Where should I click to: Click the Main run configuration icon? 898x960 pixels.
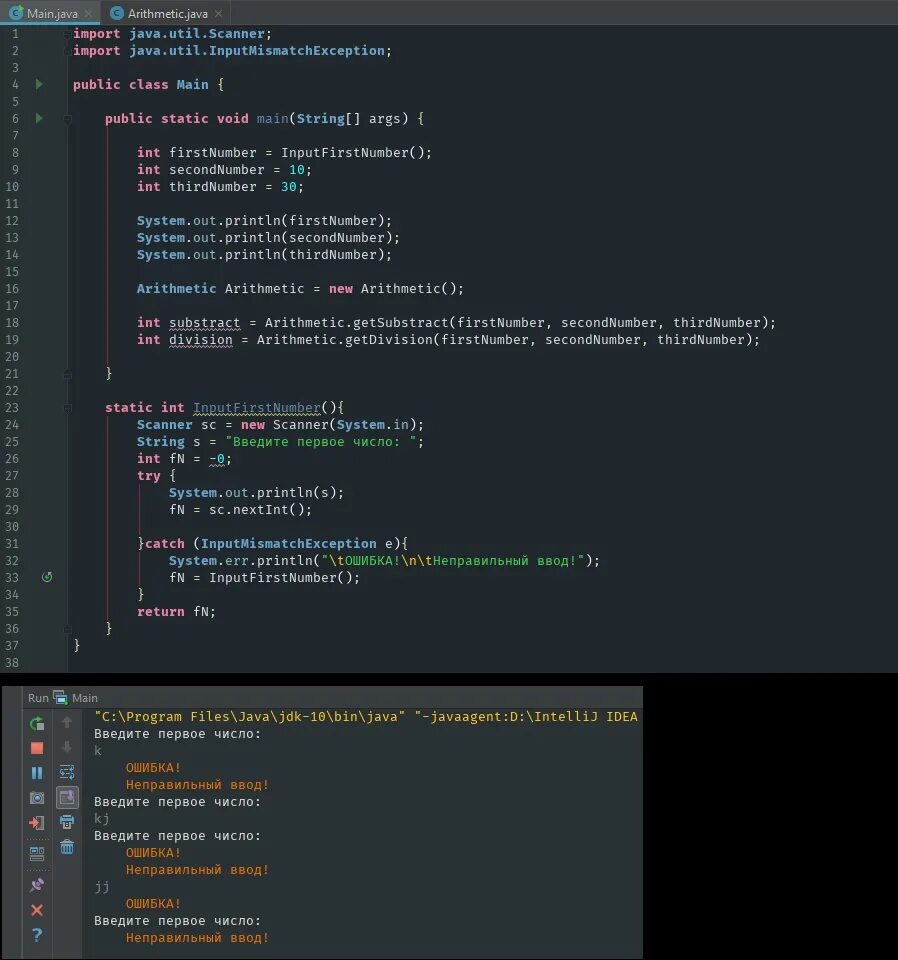click(x=60, y=697)
